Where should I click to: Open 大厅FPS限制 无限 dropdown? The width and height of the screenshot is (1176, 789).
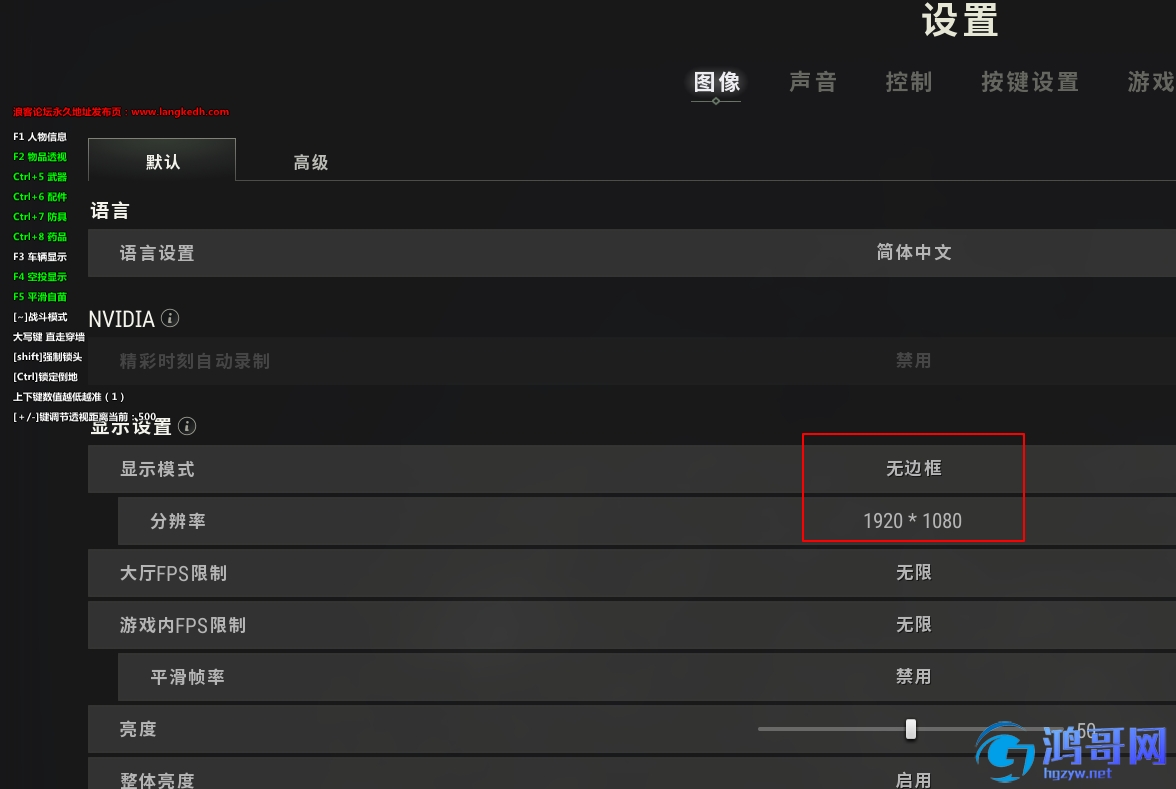(x=913, y=573)
